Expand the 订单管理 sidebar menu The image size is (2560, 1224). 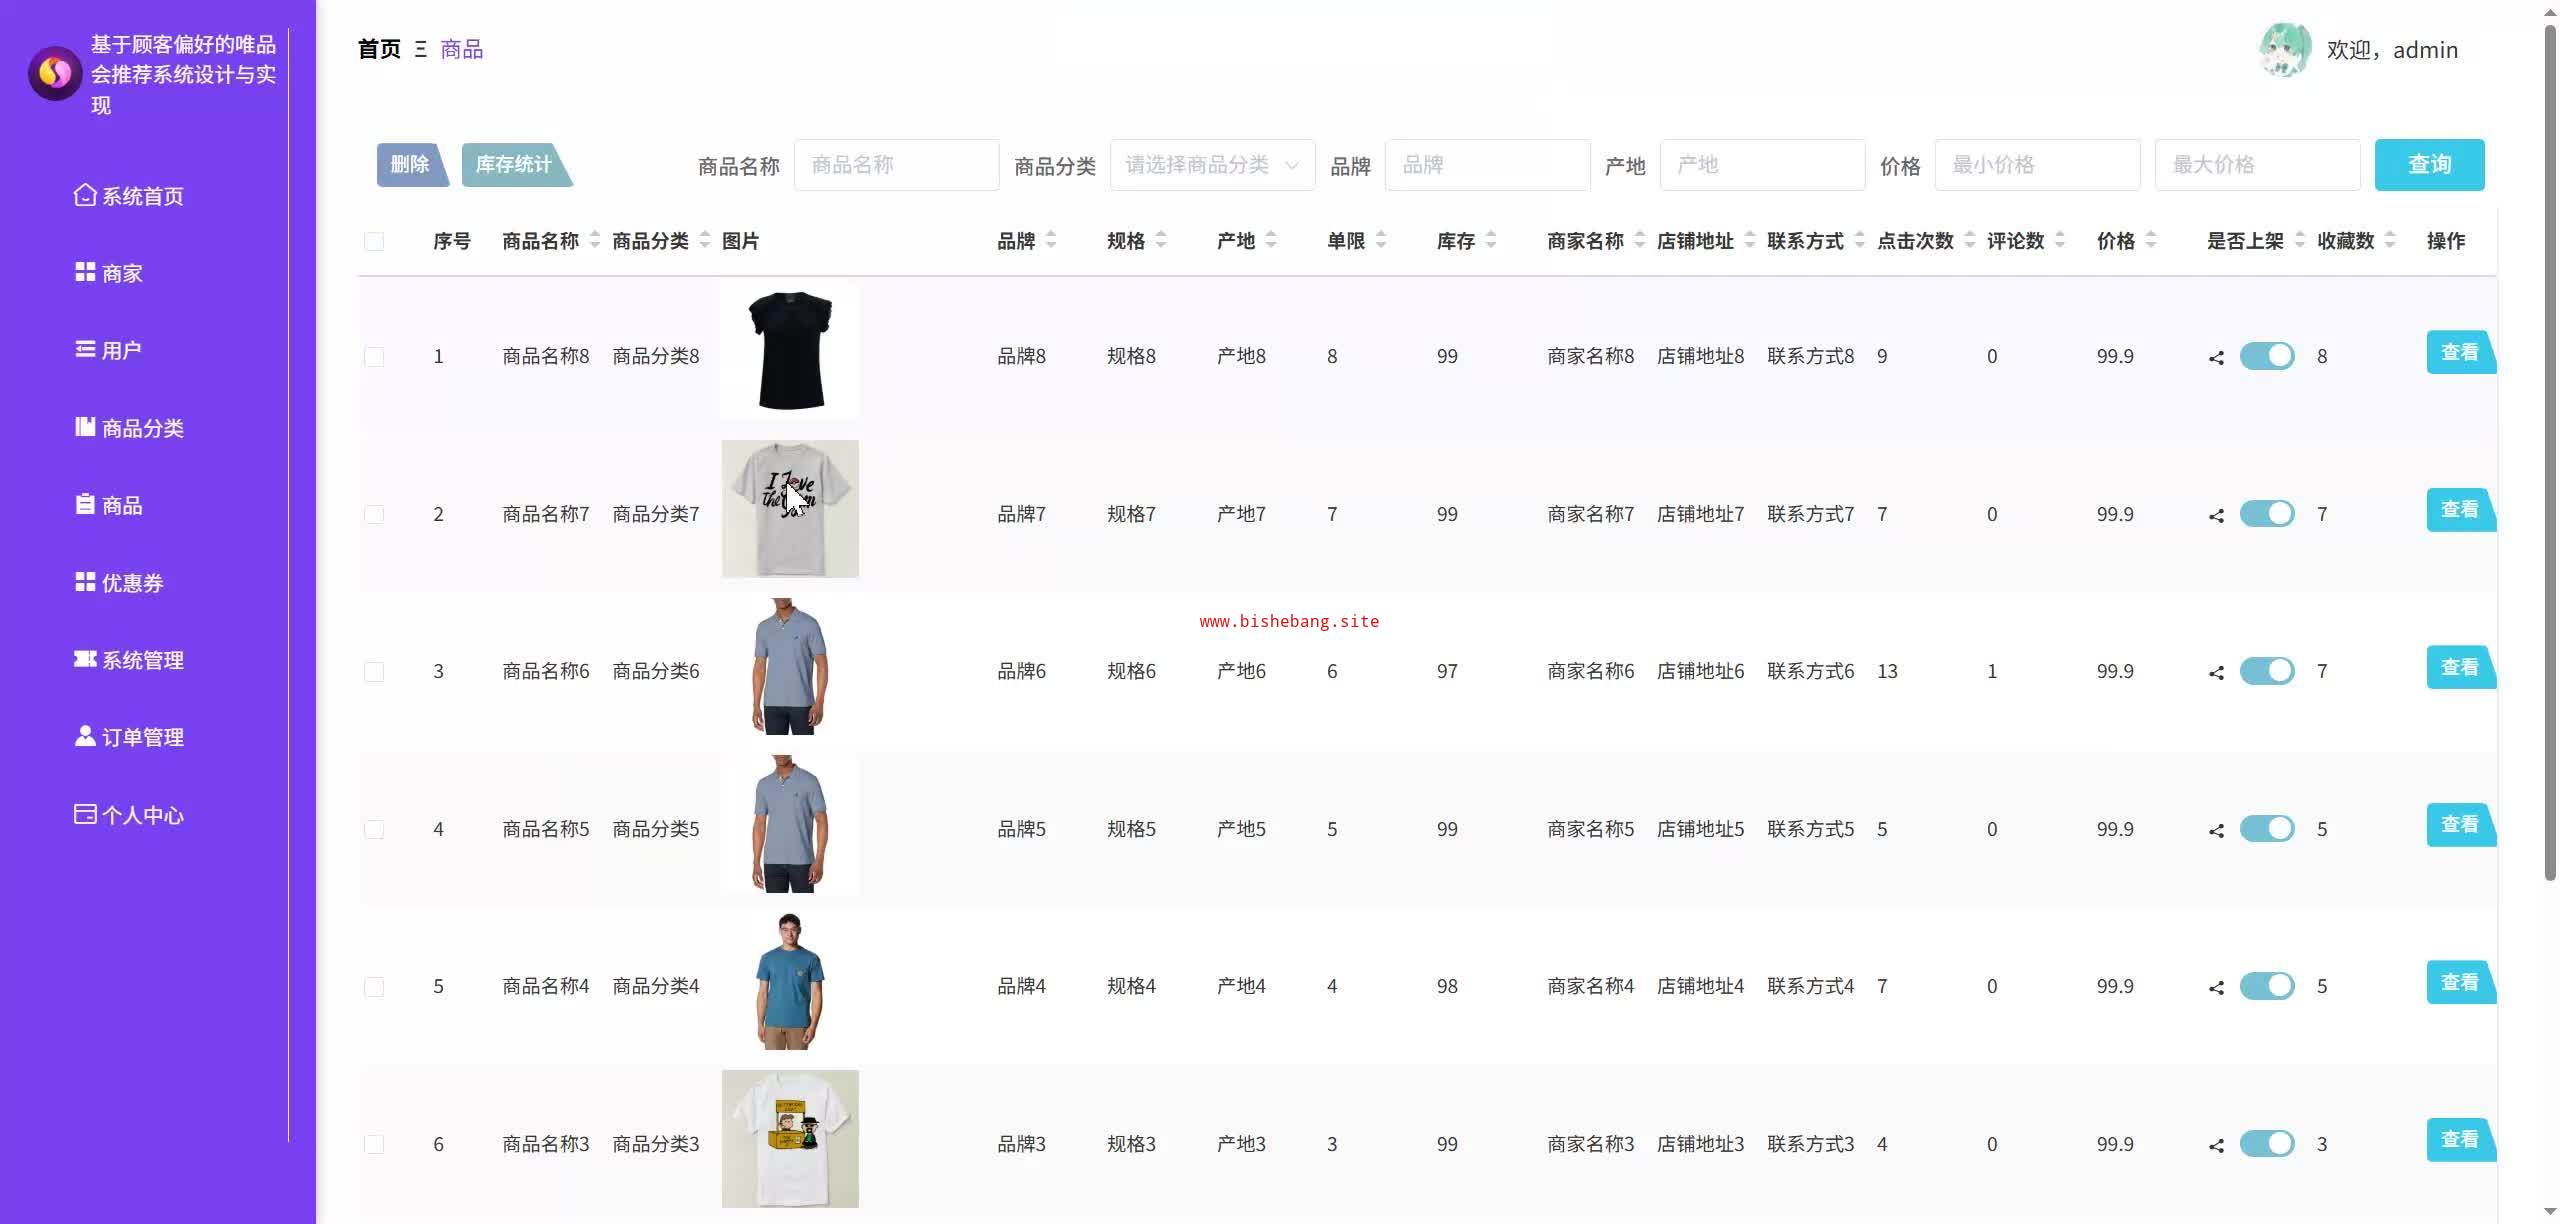[129, 737]
